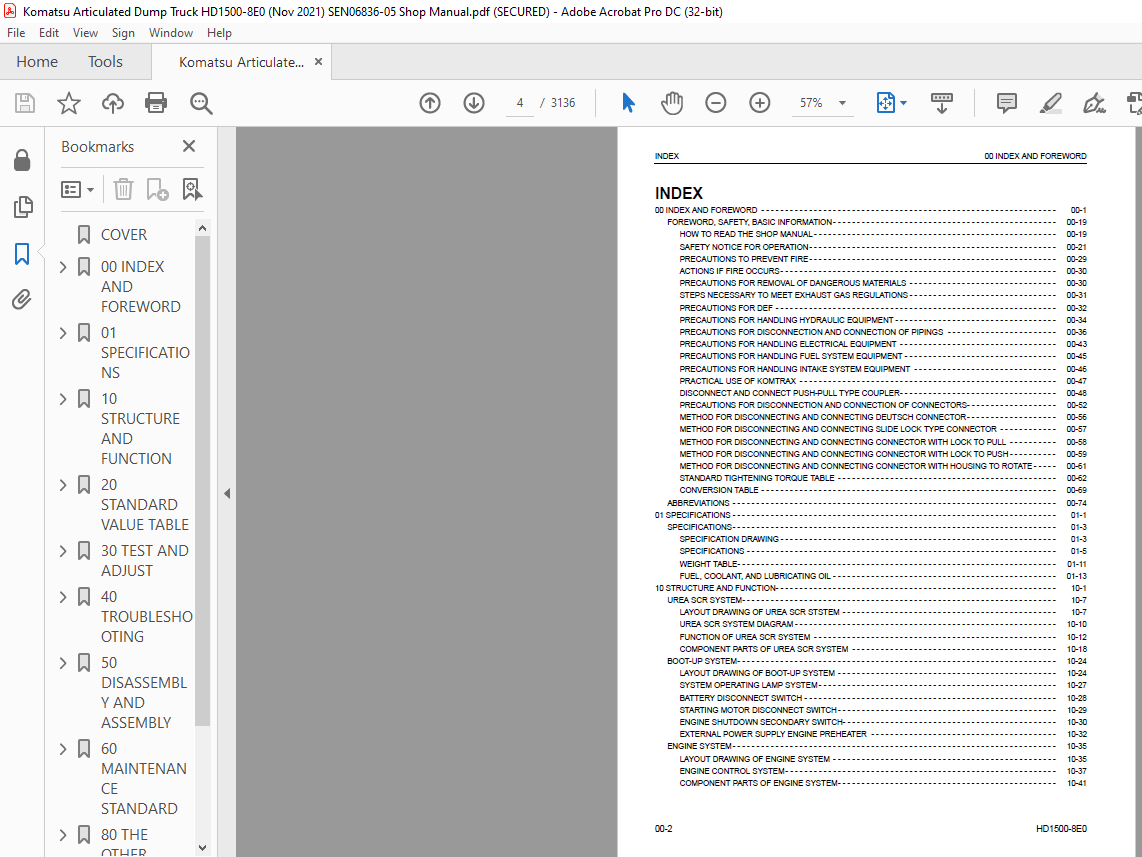
Task: Save the file with the floppy disk icon
Action: (x=25, y=103)
